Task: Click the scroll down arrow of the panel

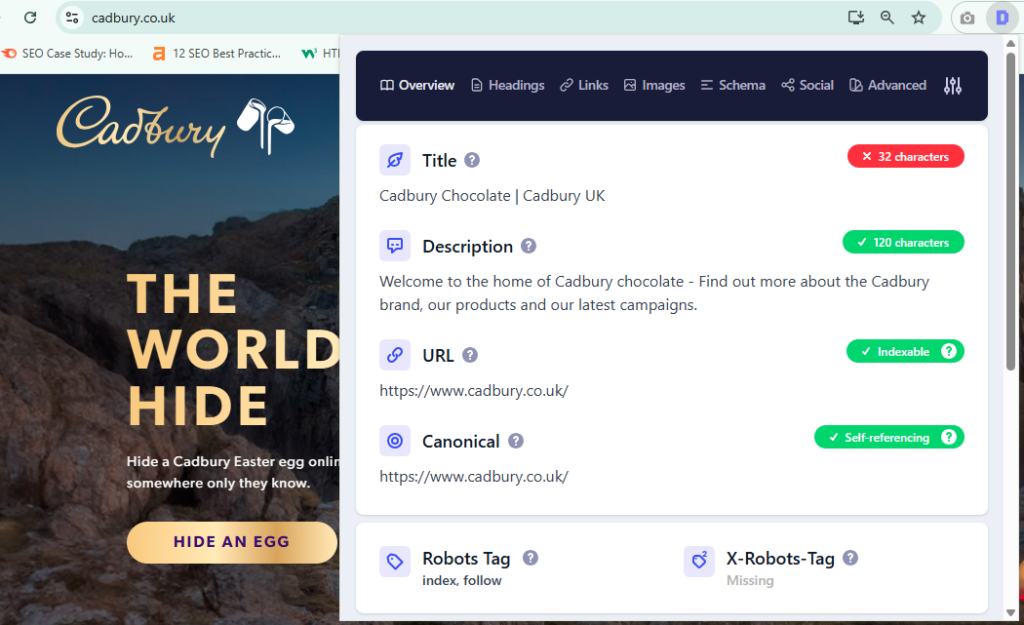Action: click(1011, 613)
